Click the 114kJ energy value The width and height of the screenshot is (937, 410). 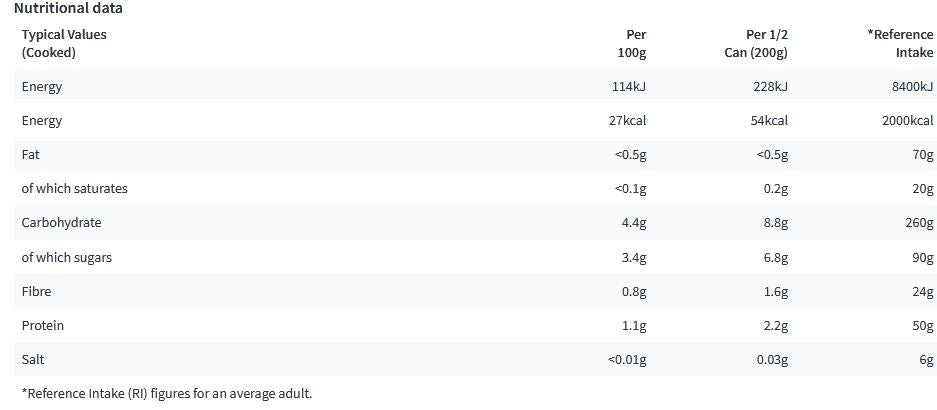tap(629, 87)
